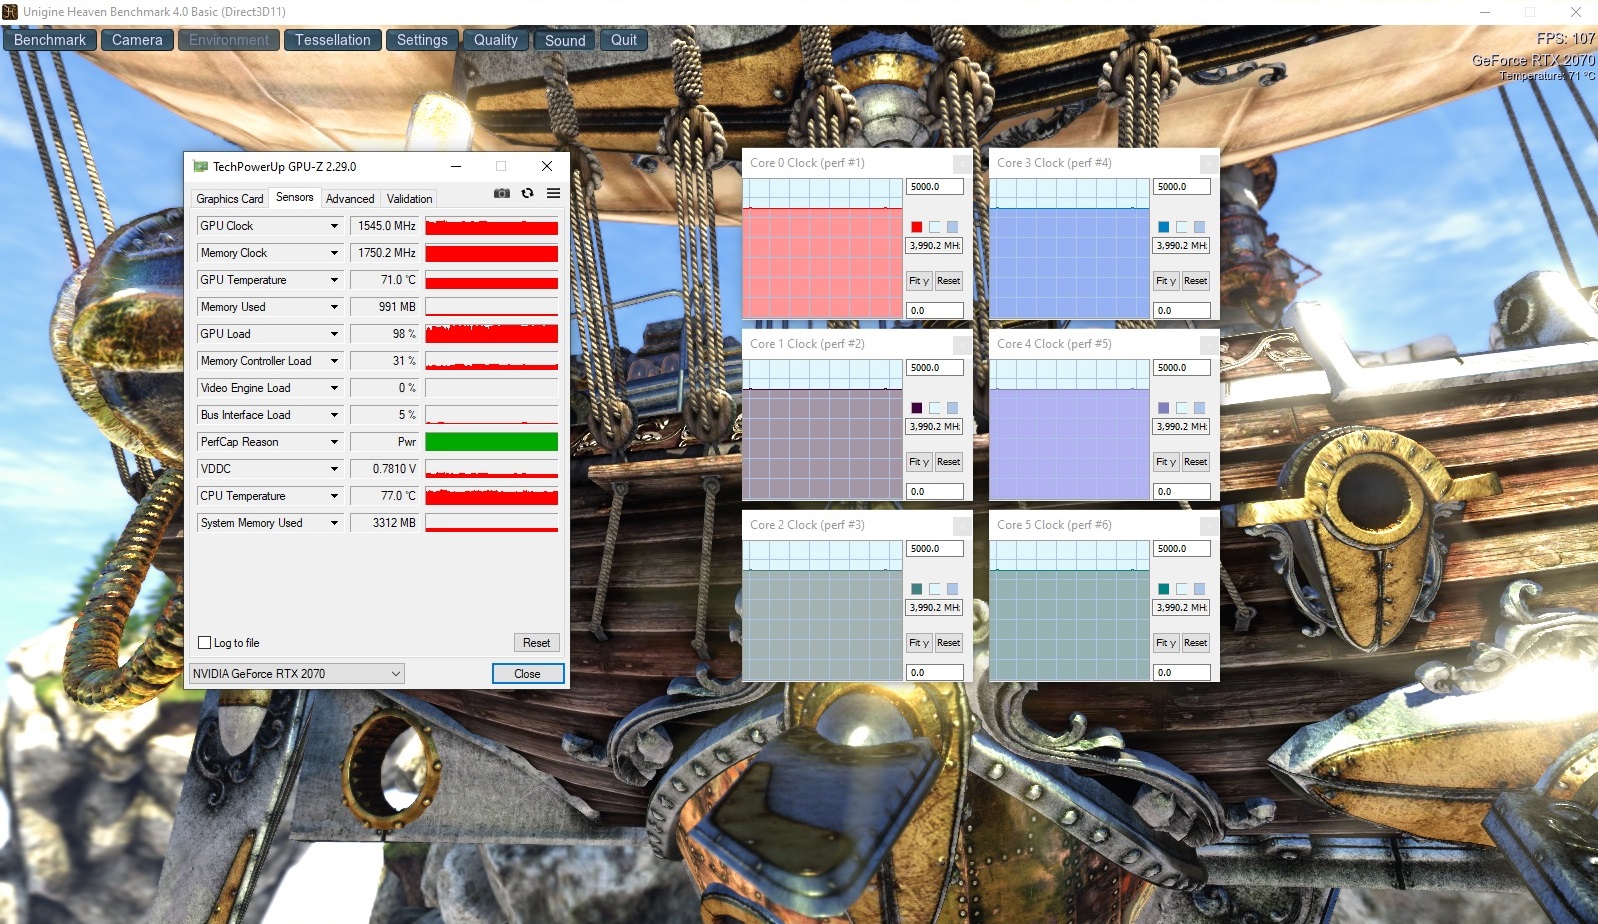
Task: Click the CPU Temperature value 77.0 °C
Action: click(x=385, y=496)
